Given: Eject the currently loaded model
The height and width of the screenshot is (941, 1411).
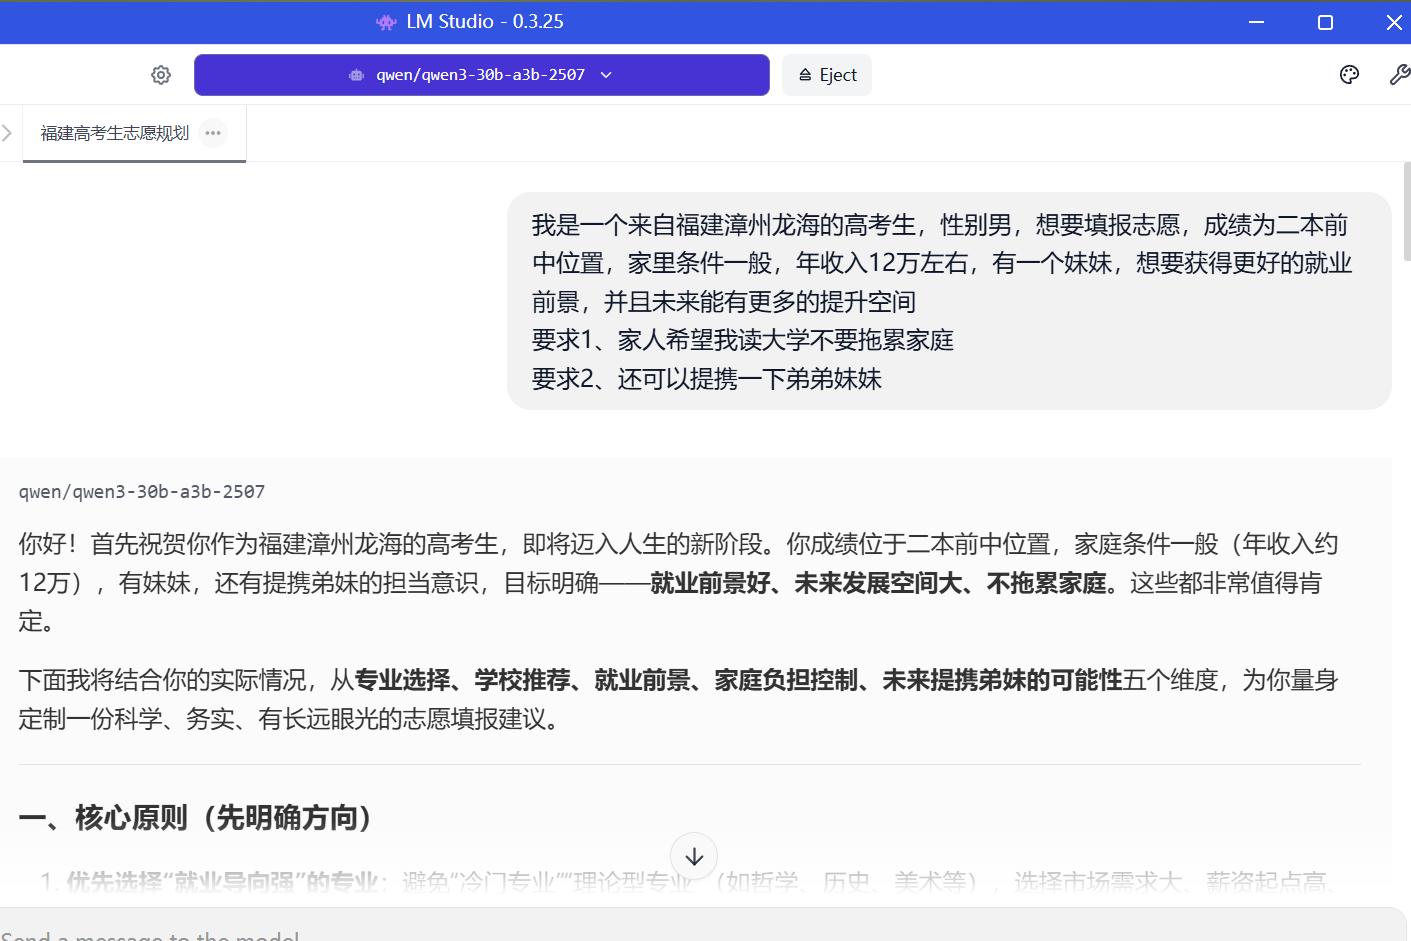Looking at the screenshot, I should click(827, 75).
